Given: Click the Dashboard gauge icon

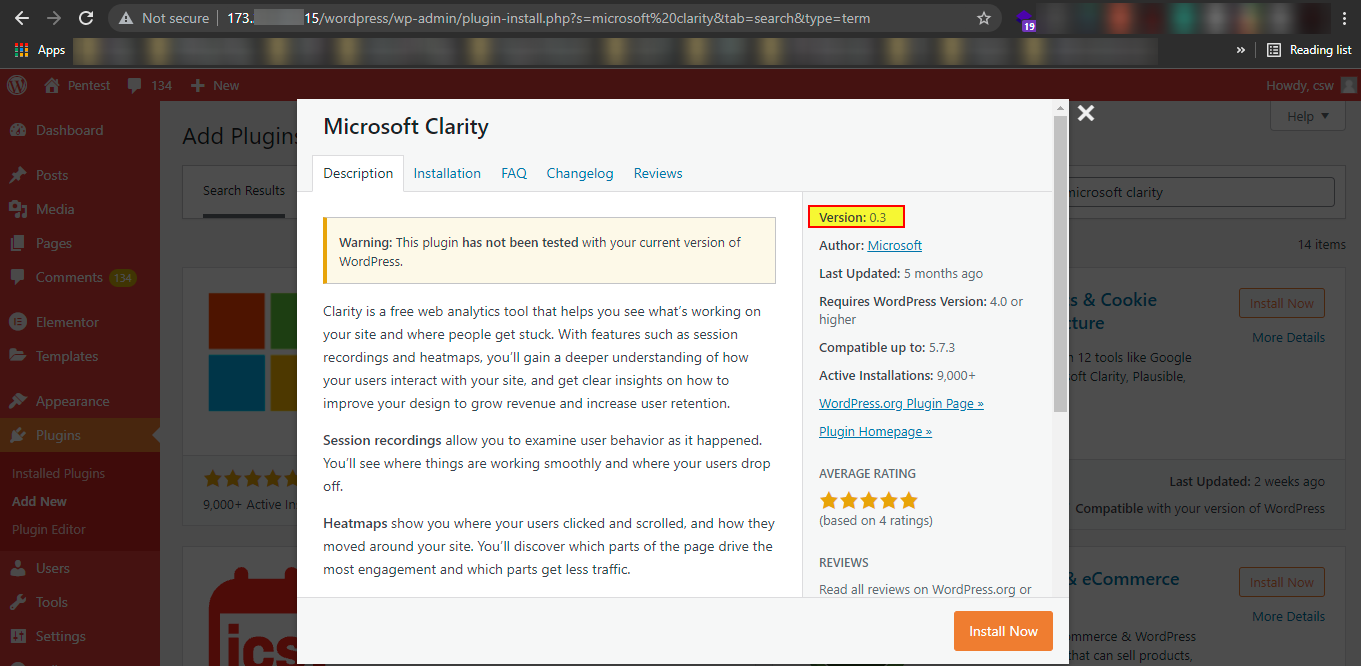Looking at the screenshot, I should tap(18, 130).
